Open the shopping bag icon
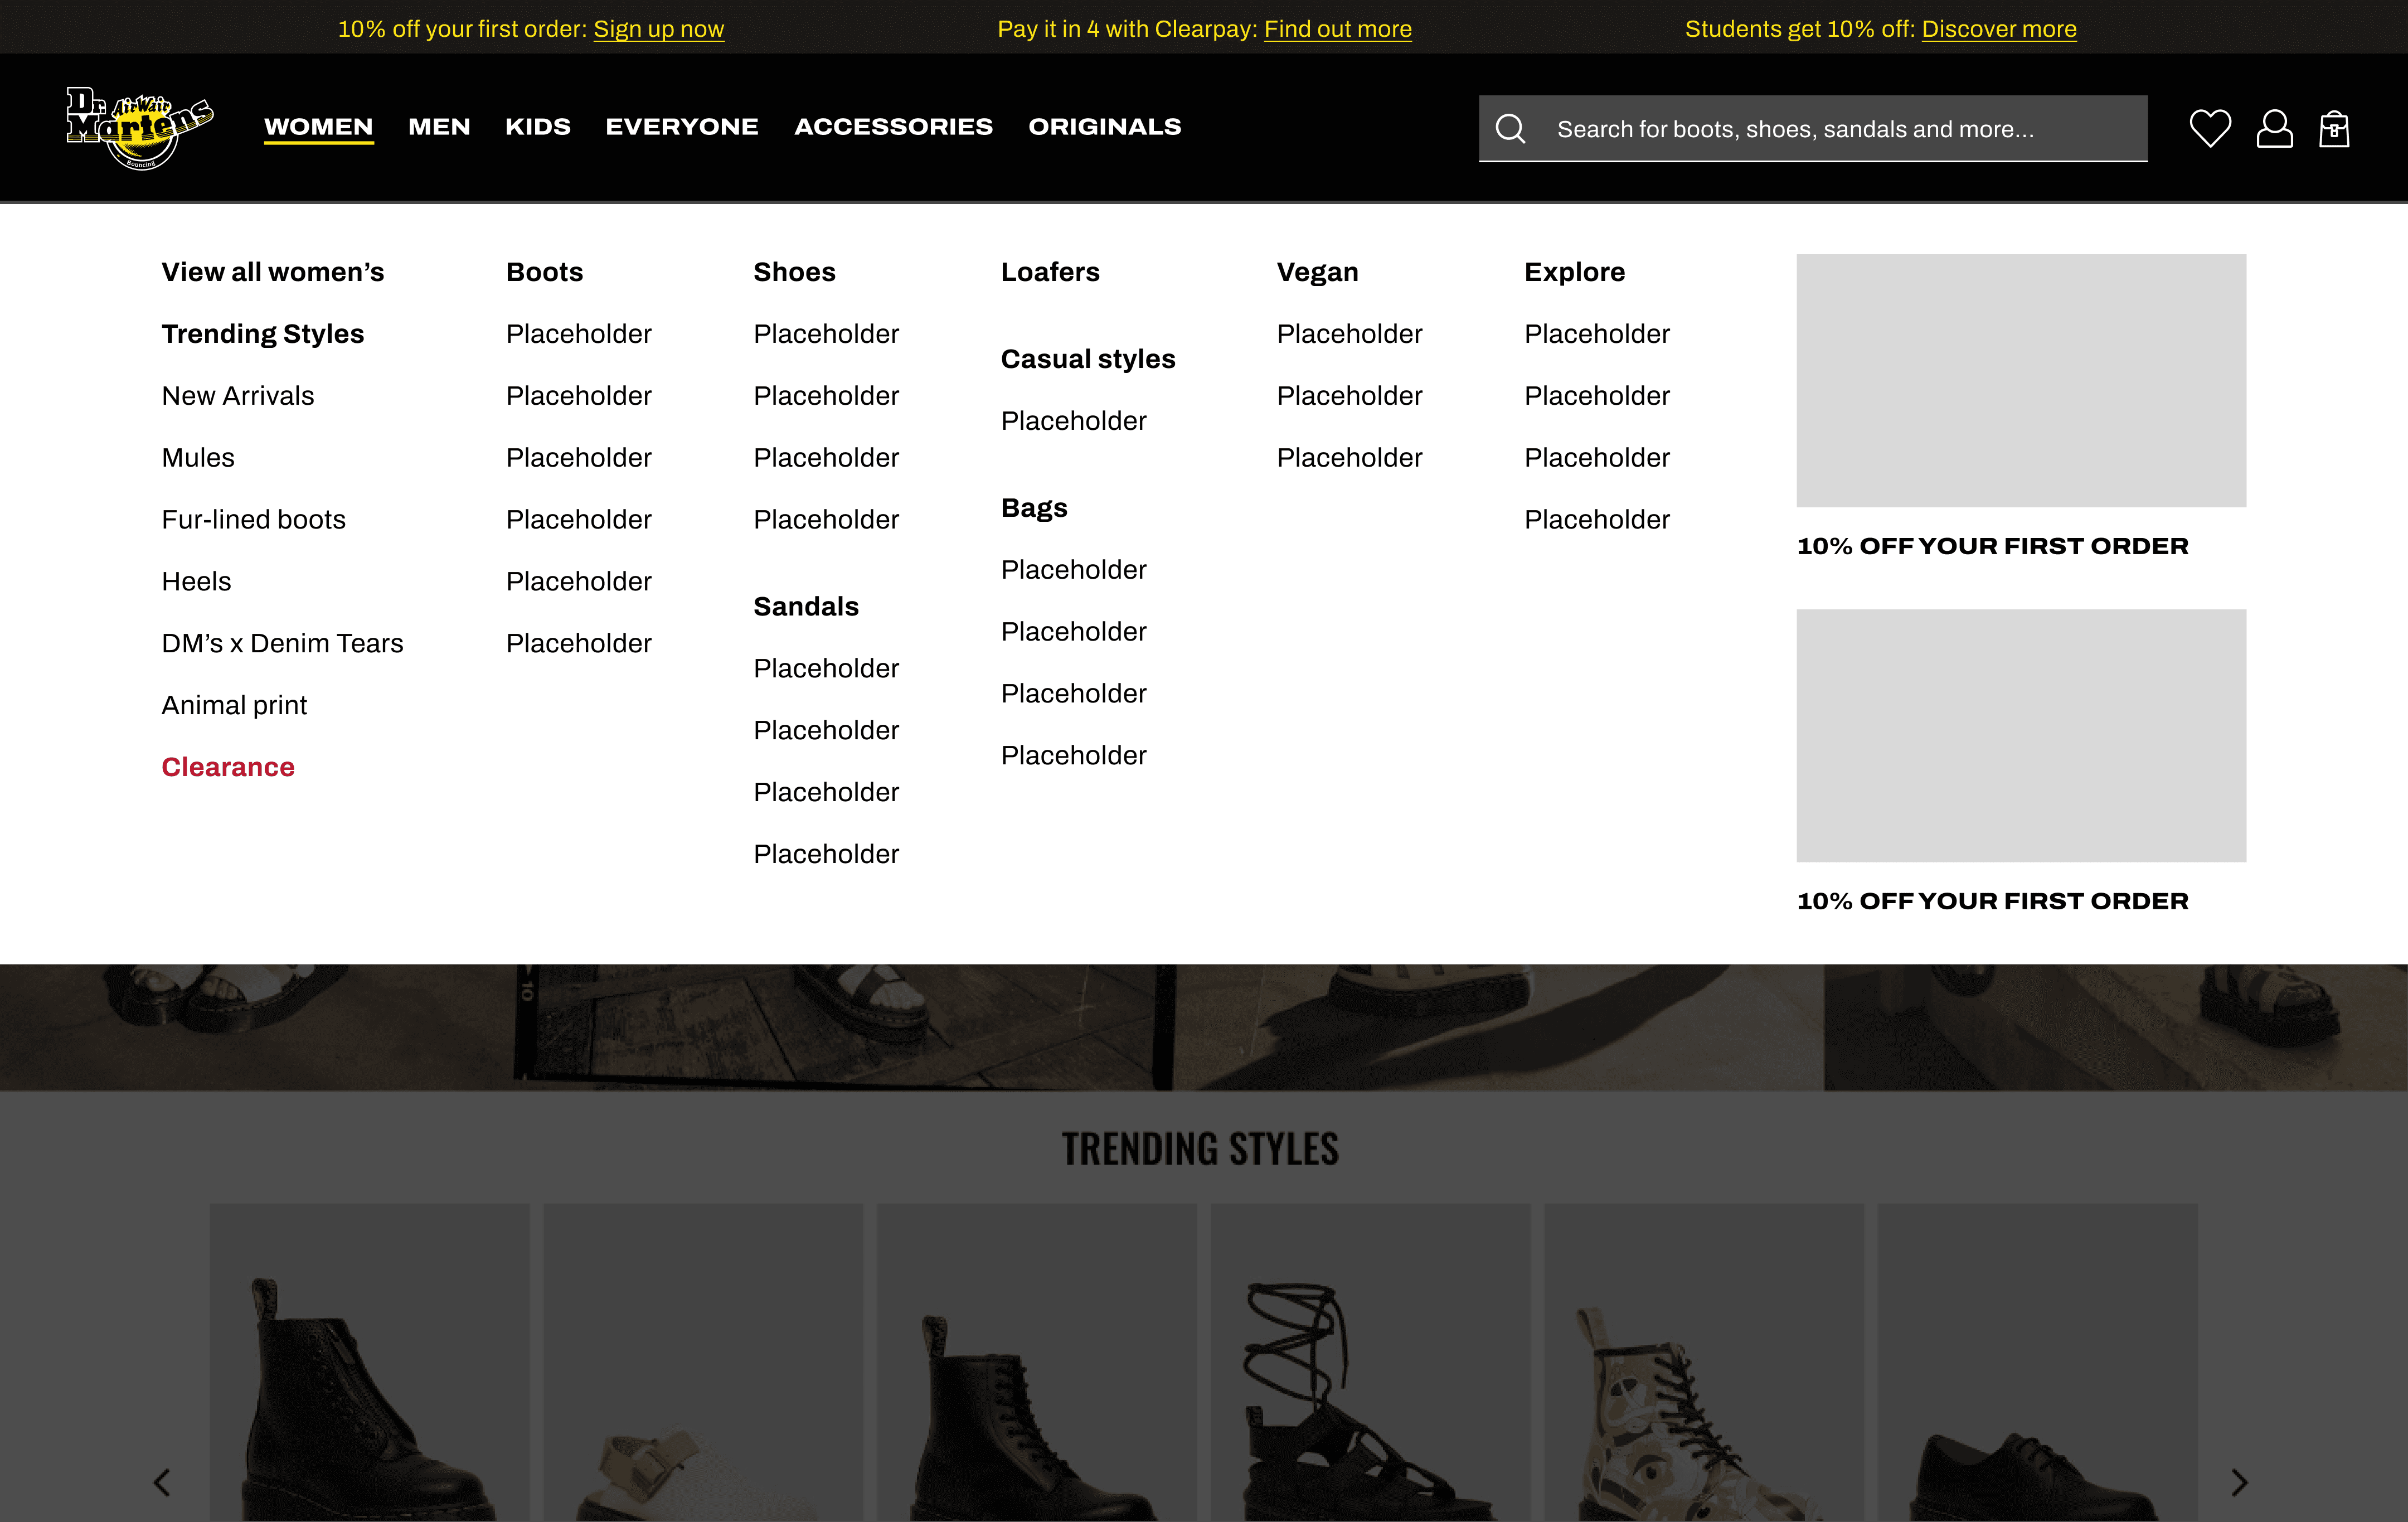Viewport: 2408px width, 1522px height. 2334,129
